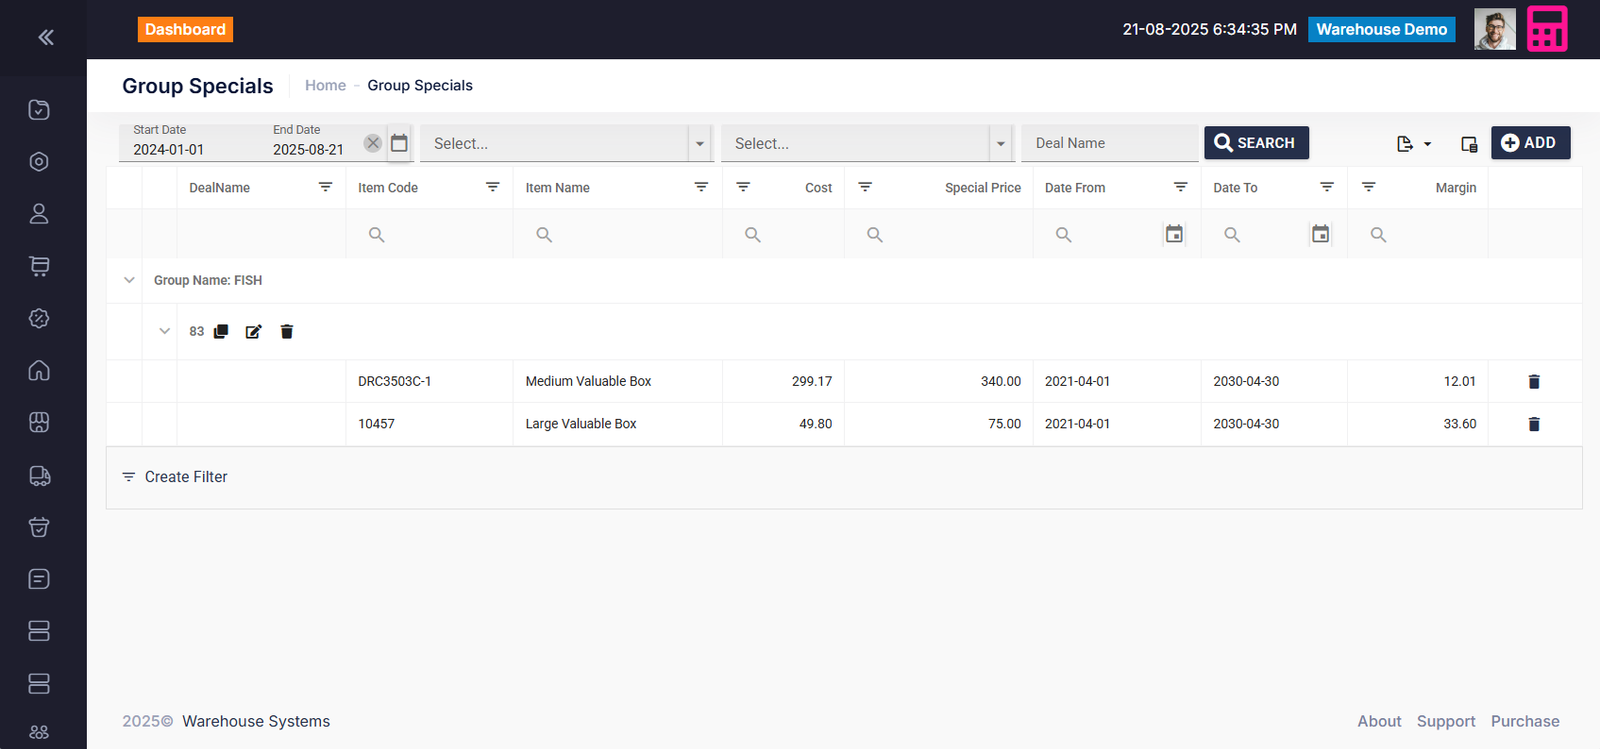Copy deal 83 using duplicate icon
This screenshot has height=749, width=1600.
click(x=221, y=332)
